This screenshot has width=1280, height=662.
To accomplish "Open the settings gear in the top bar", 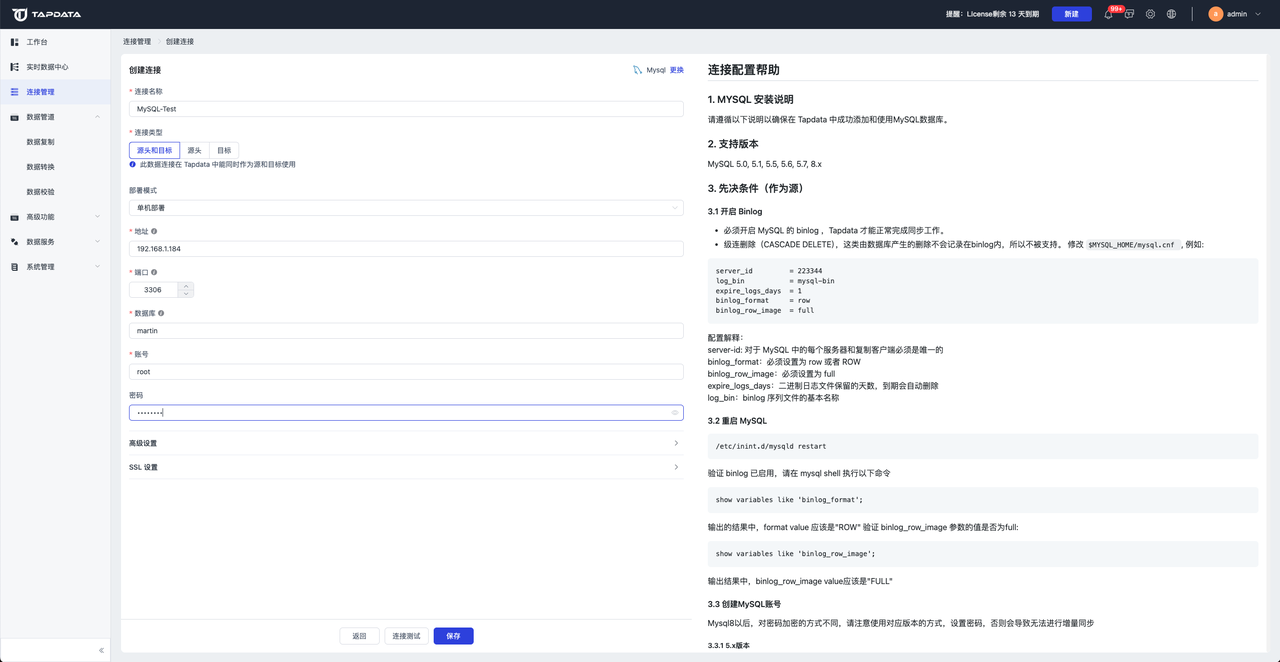I will pos(1150,14).
